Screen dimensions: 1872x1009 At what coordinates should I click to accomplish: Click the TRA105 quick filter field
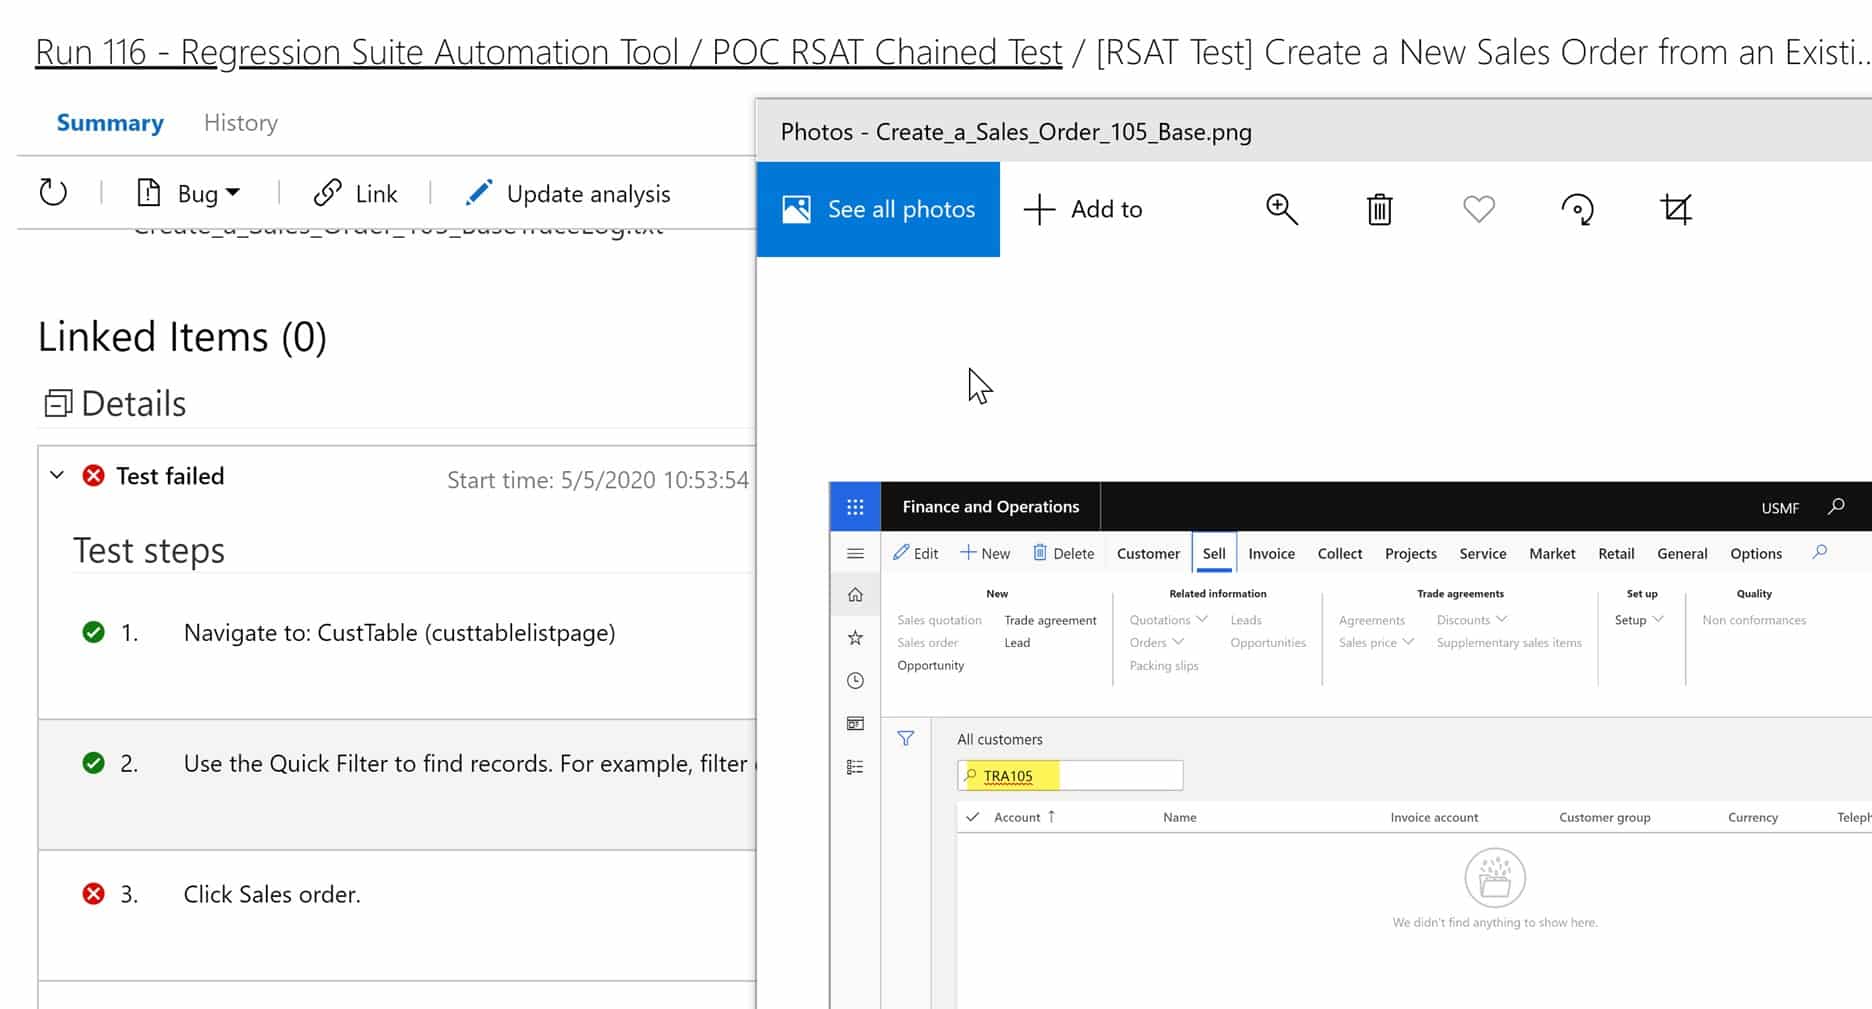(x=1070, y=775)
